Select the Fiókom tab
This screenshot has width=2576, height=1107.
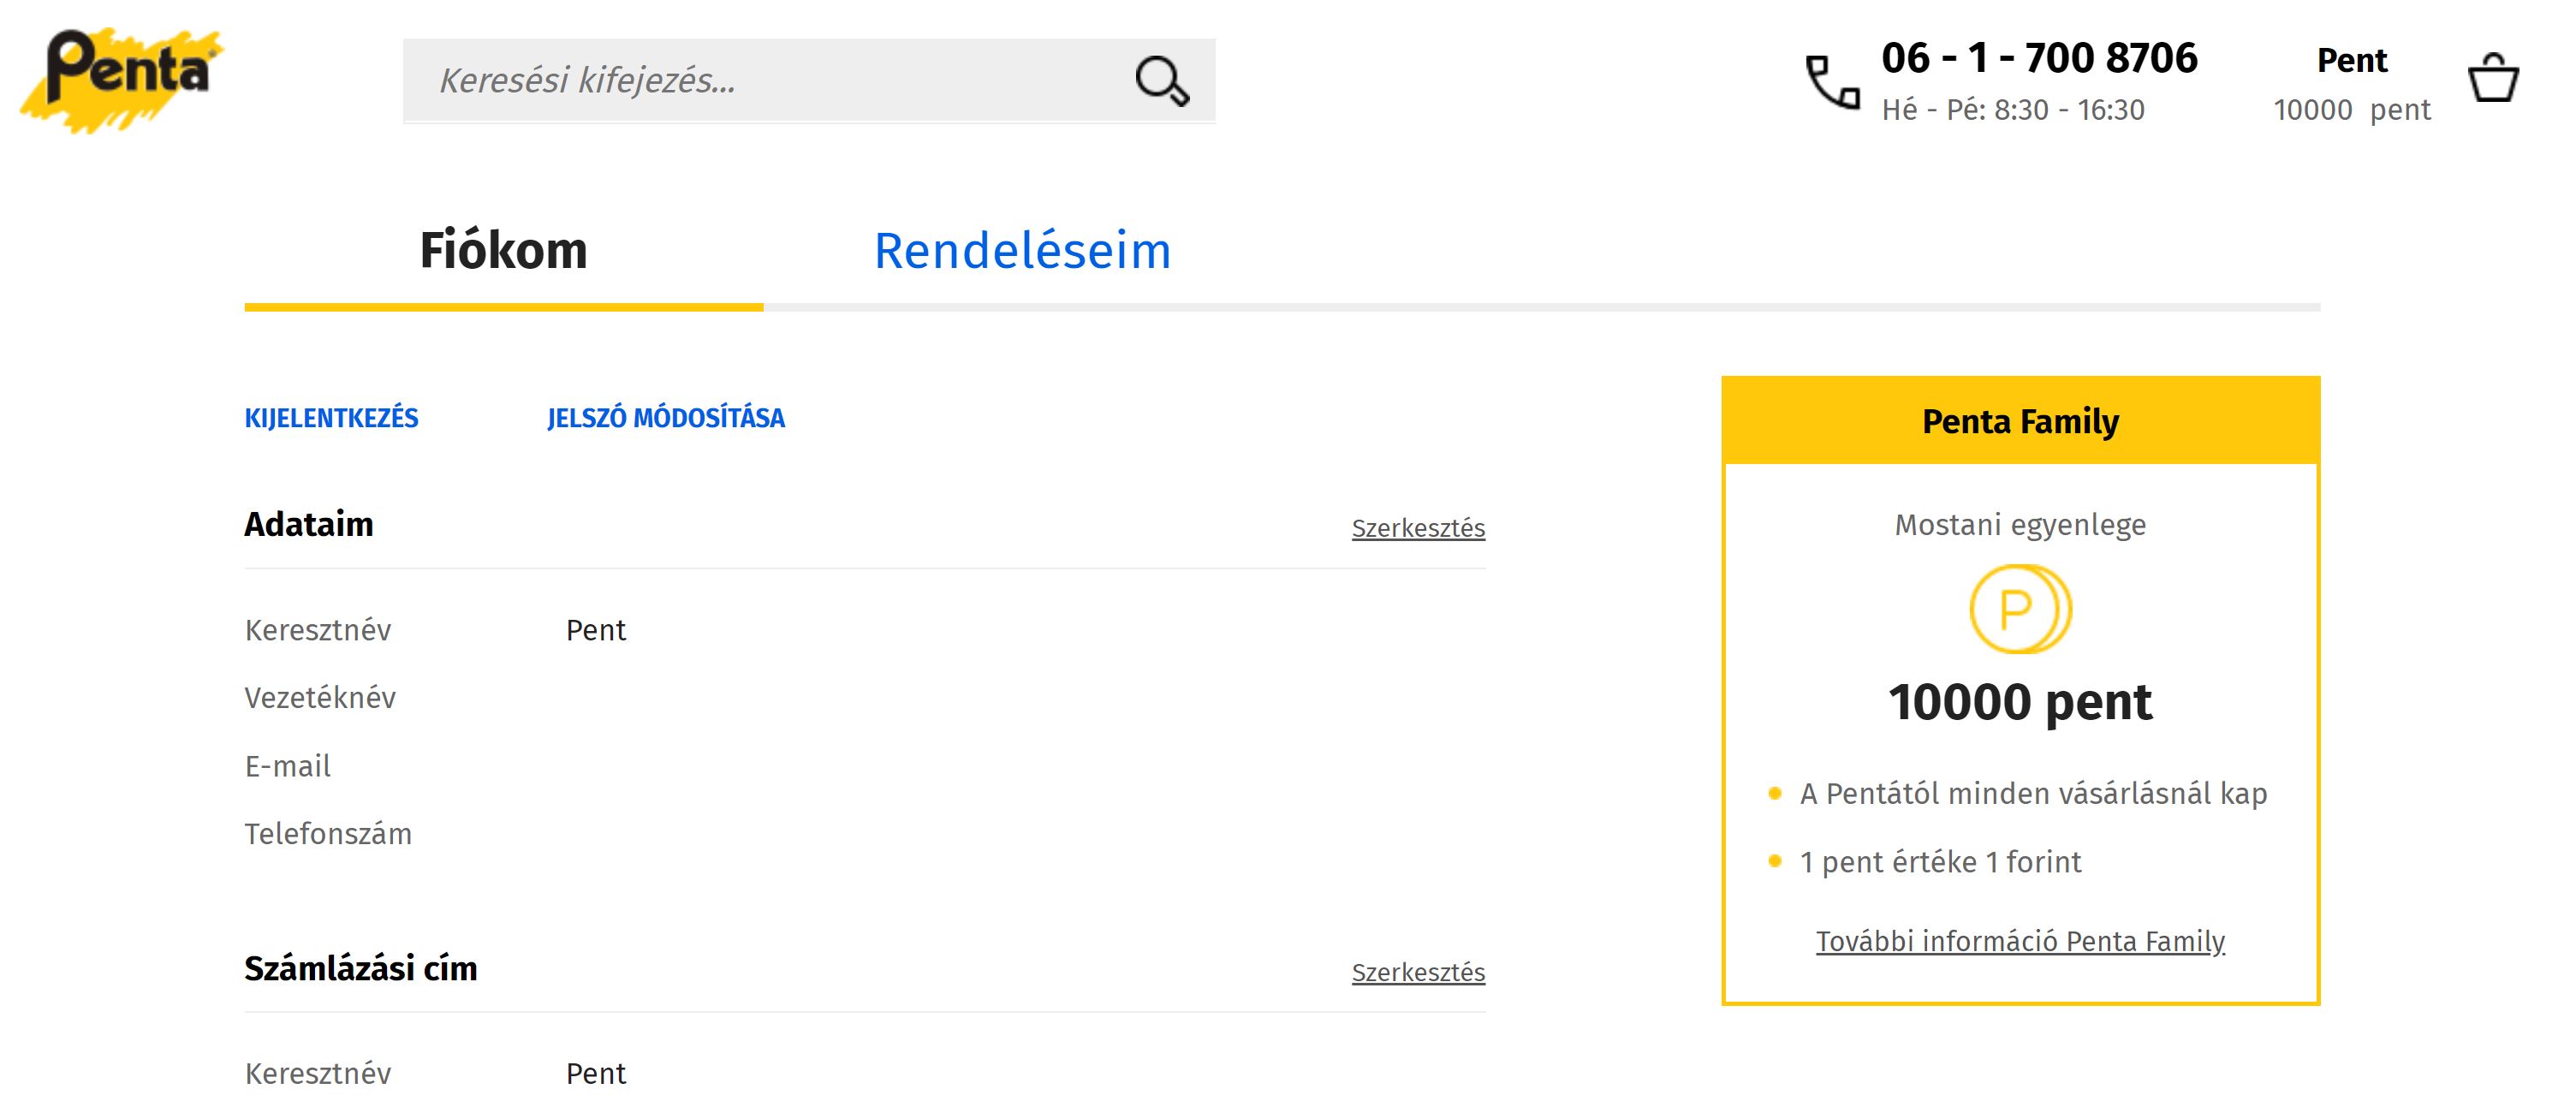[x=503, y=250]
